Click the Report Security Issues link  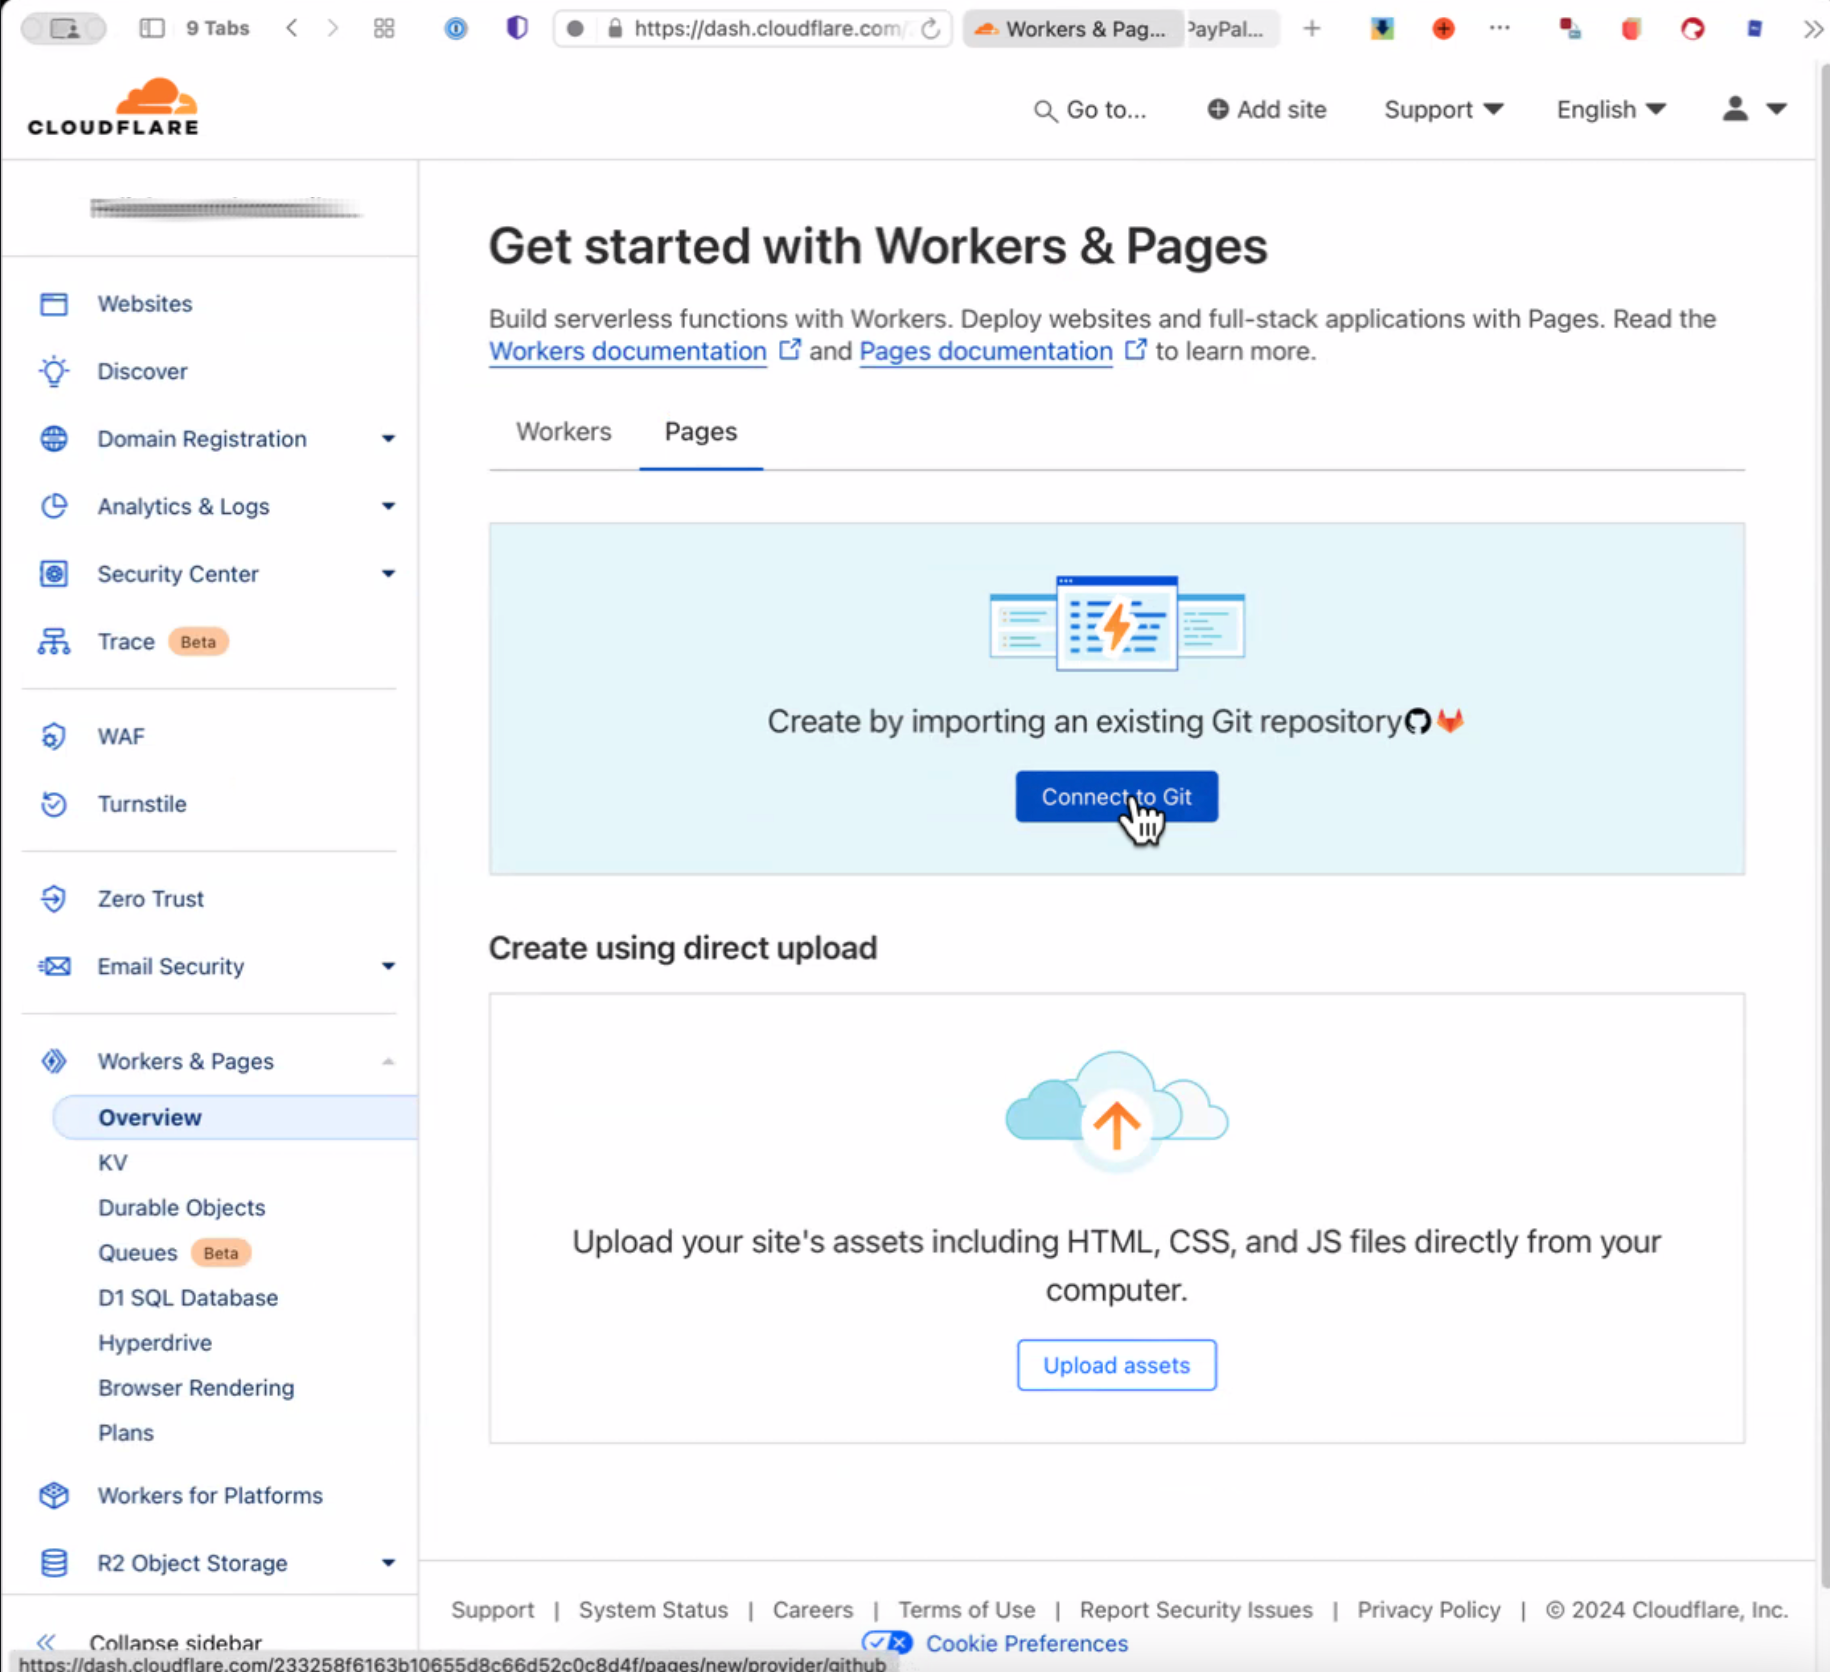[x=1196, y=1609]
